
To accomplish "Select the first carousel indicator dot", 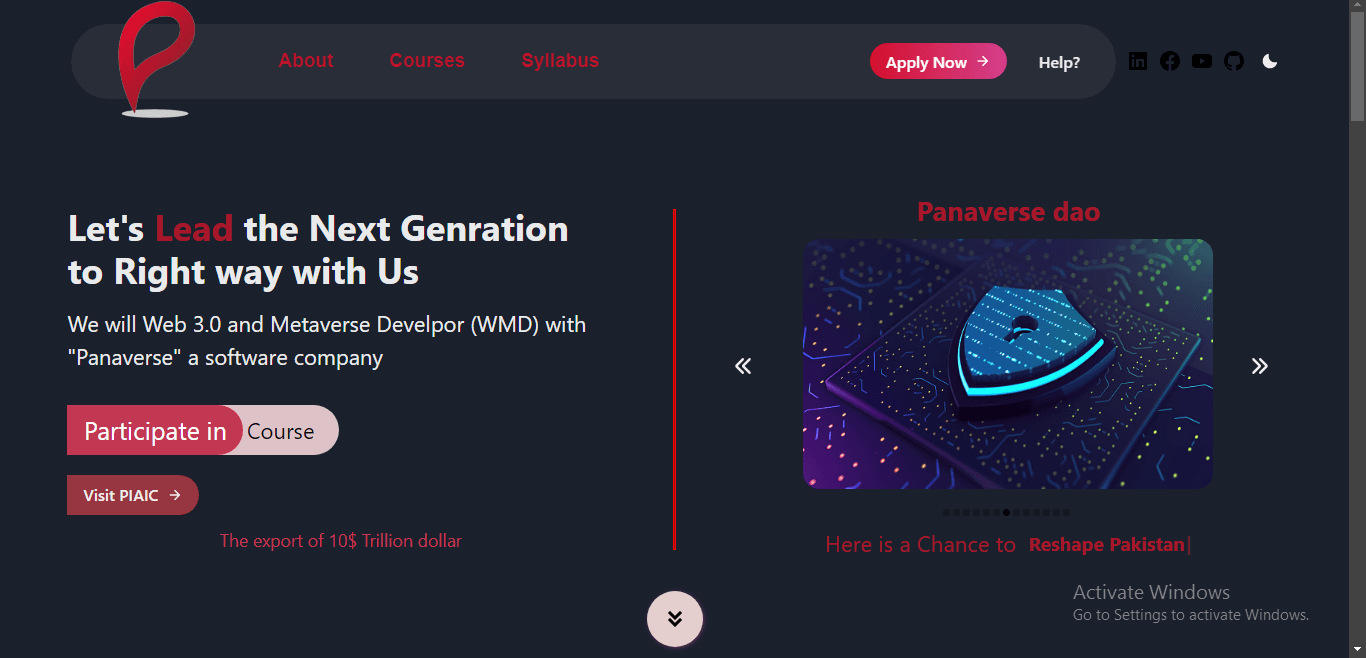I will [946, 512].
